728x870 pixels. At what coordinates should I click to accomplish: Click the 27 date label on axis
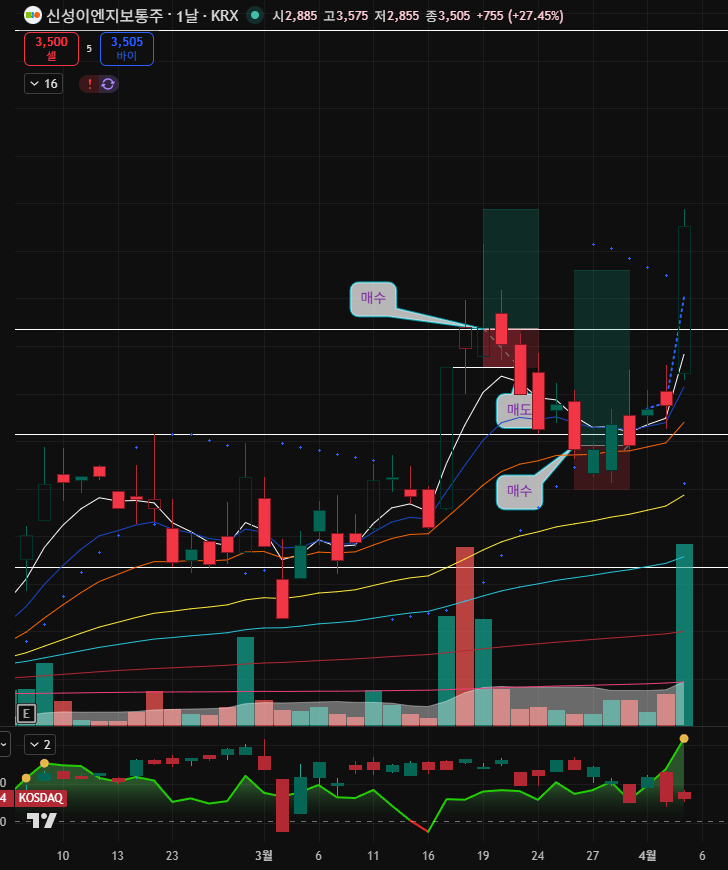pyautogui.click(x=593, y=855)
